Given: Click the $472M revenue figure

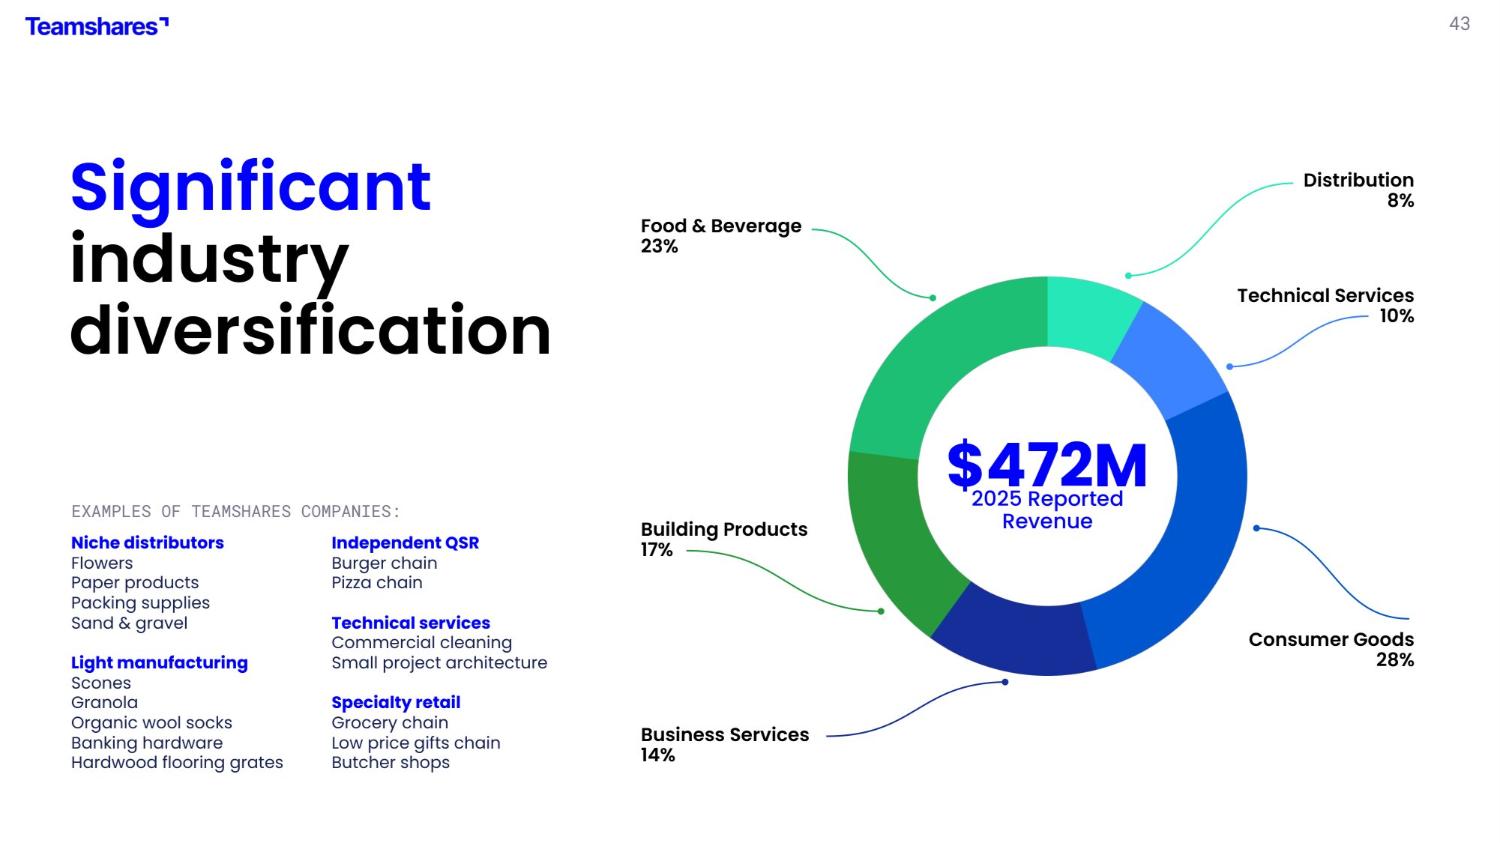Looking at the screenshot, I should [x=1047, y=464].
